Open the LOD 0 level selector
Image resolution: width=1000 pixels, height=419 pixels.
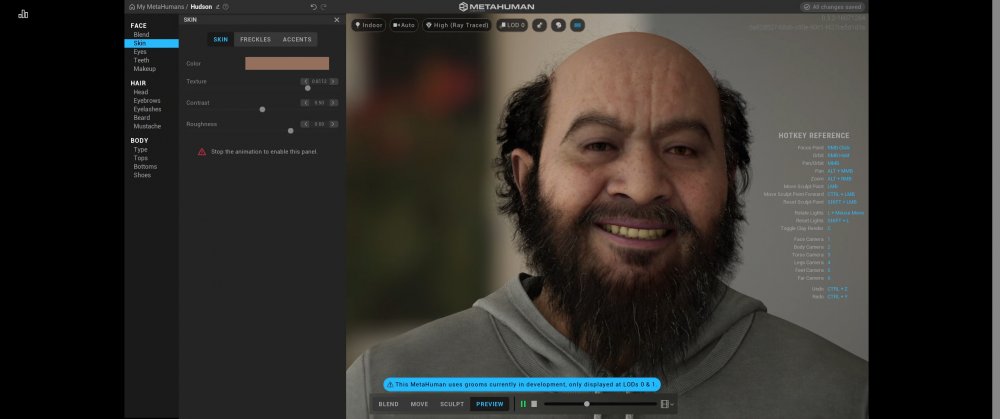(512, 24)
